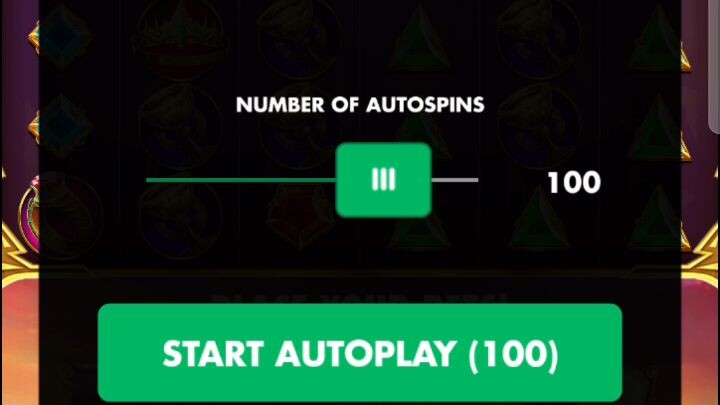This screenshot has height=405, width=720.
Task: Click the green filled portion of autospins slider
Action: coord(241,180)
